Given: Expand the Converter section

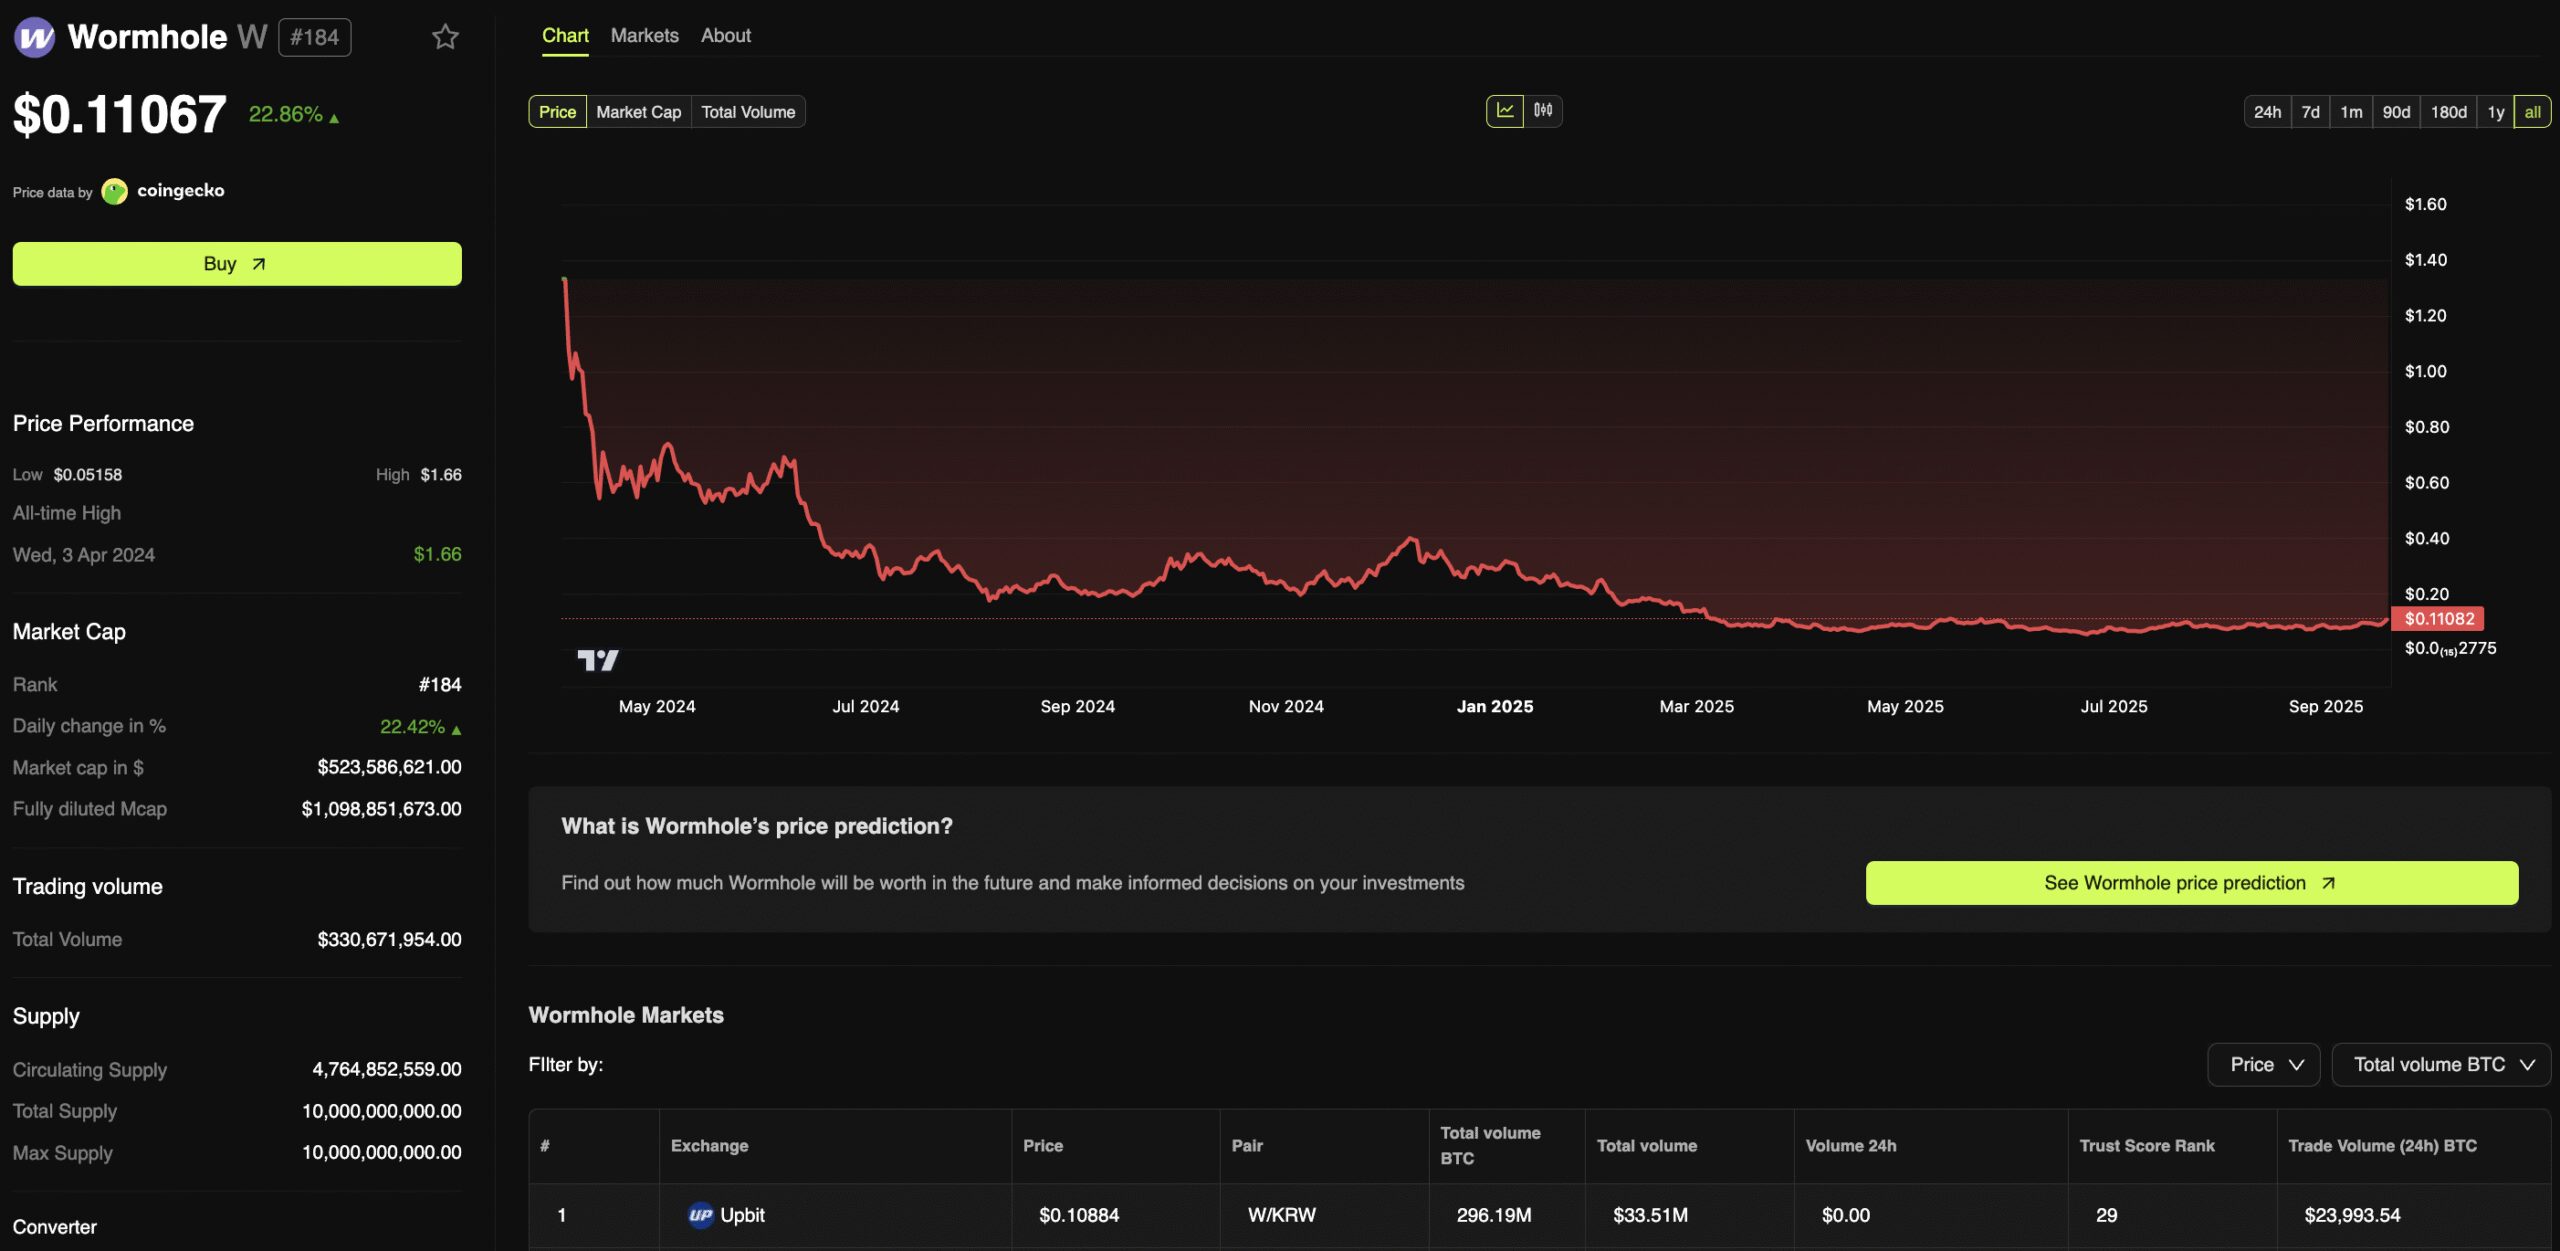Looking at the screenshot, I should pos(55,1227).
